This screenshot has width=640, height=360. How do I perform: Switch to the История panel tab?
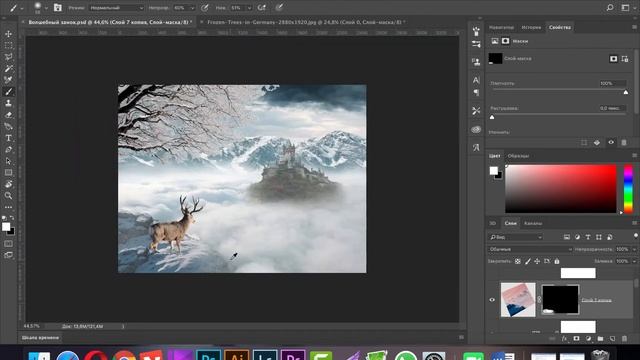pos(531,27)
